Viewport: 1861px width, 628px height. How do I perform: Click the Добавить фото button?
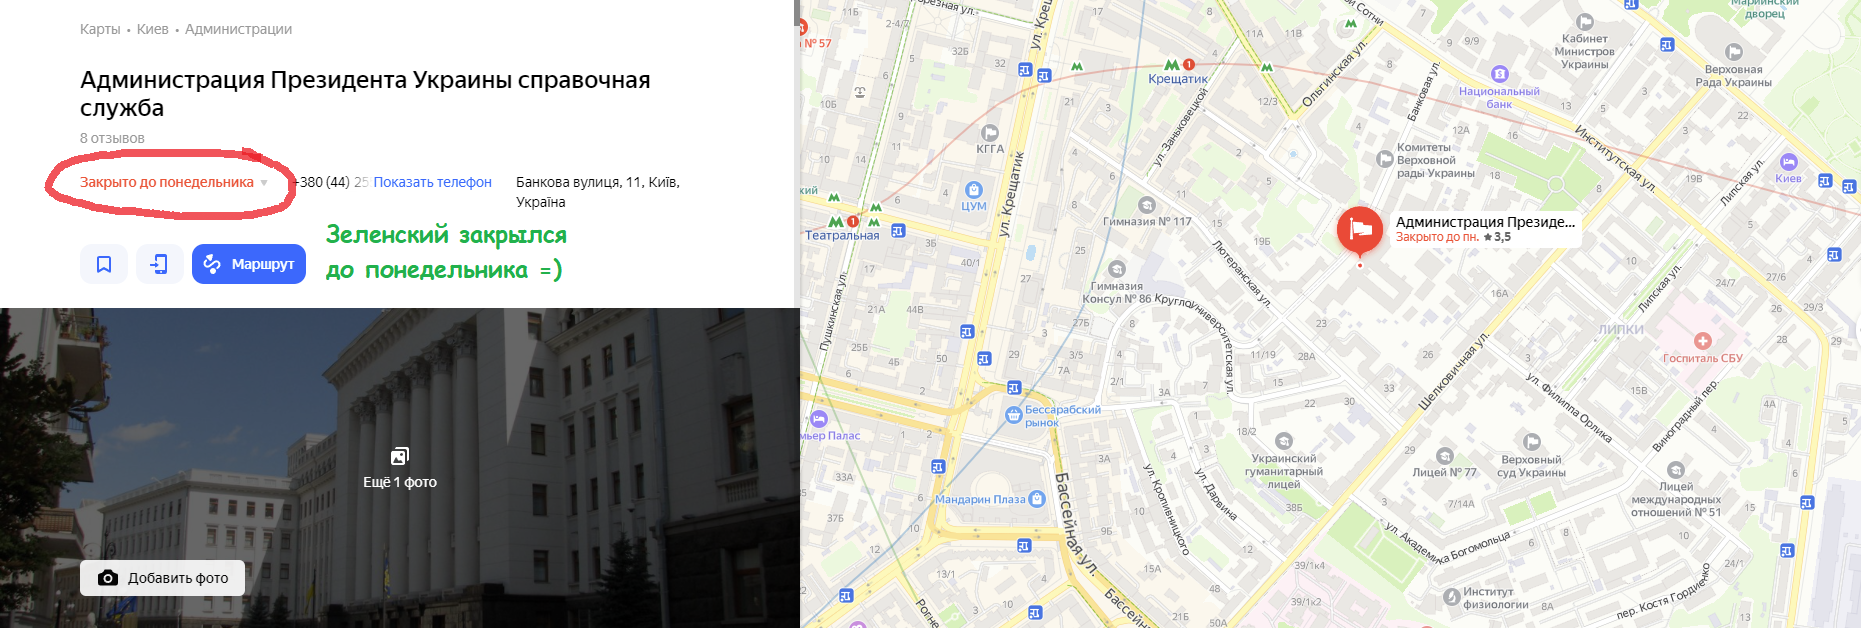coord(162,578)
